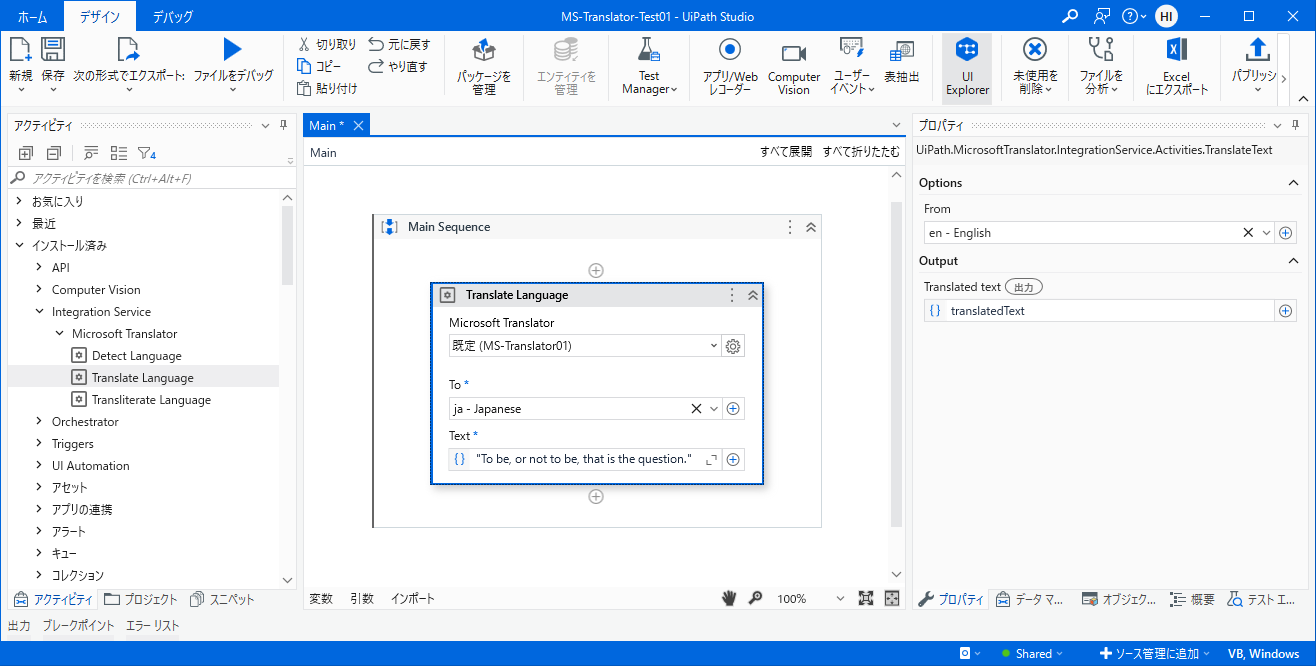The width and height of the screenshot is (1316, 666).
Task: Click plus button beside Text field
Action: point(733,460)
